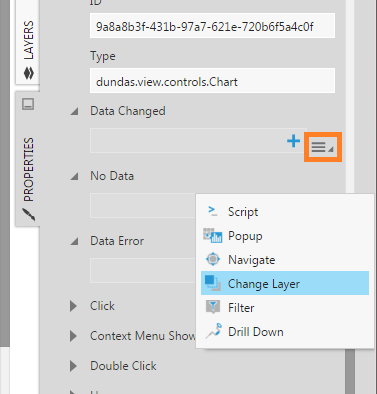Click the Type label
Viewport: 377px width, 394px height.
[103, 56]
